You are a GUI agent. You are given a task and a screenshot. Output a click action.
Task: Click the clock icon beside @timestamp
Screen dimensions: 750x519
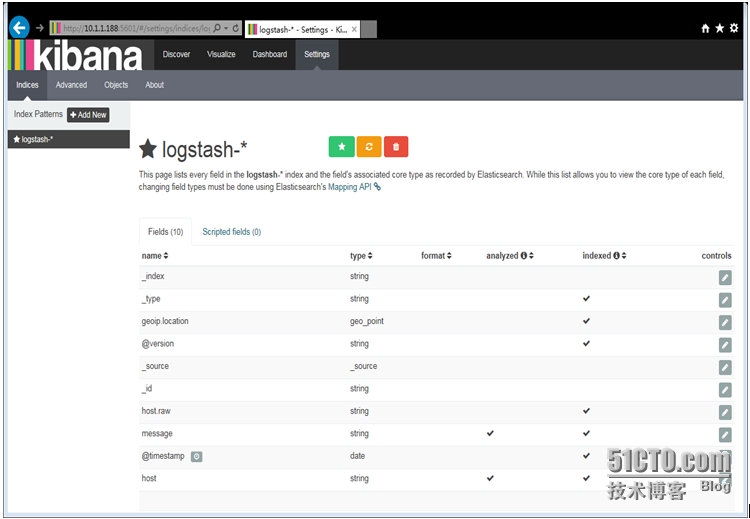(x=197, y=457)
